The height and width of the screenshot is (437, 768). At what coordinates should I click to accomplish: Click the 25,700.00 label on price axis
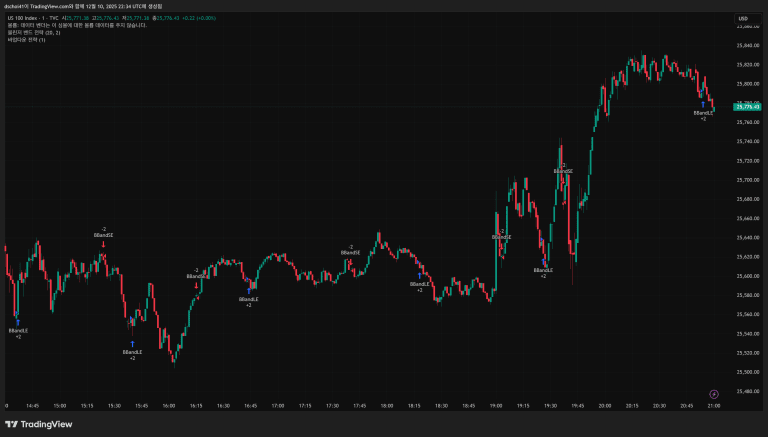(748, 180)
